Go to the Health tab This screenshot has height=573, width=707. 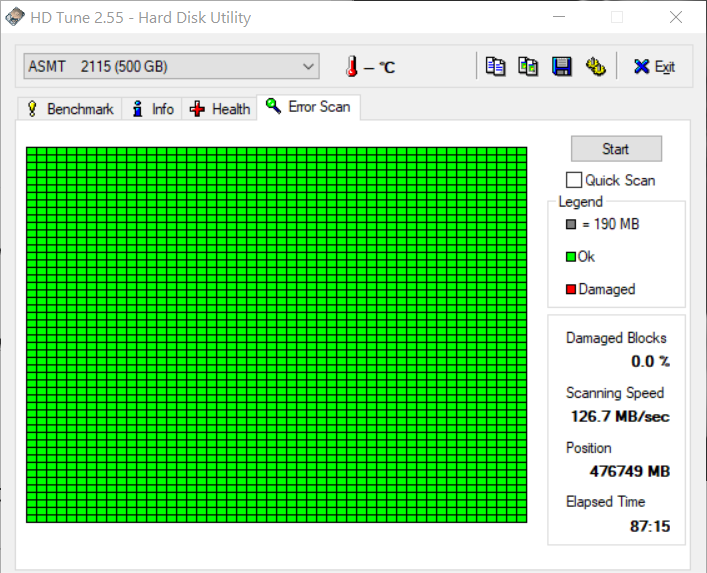coord(220,109)
